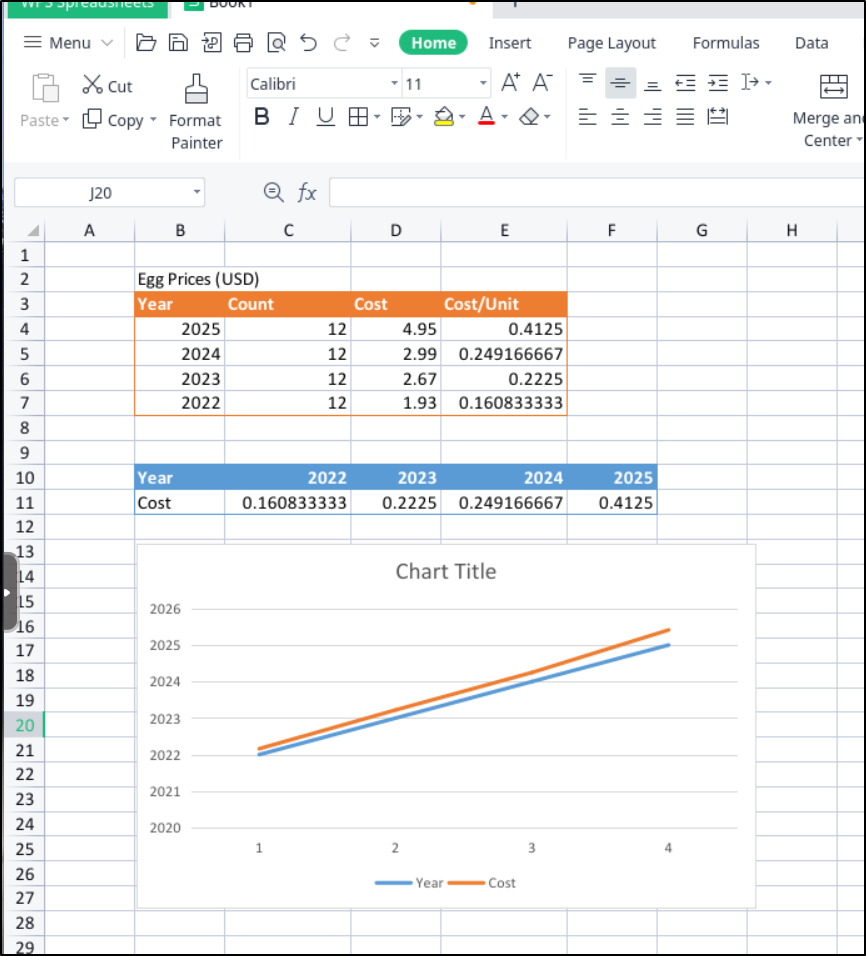This screenshot has height=956, width=866.
Task: Toggle italic formatting
Action: click(293, 116)
